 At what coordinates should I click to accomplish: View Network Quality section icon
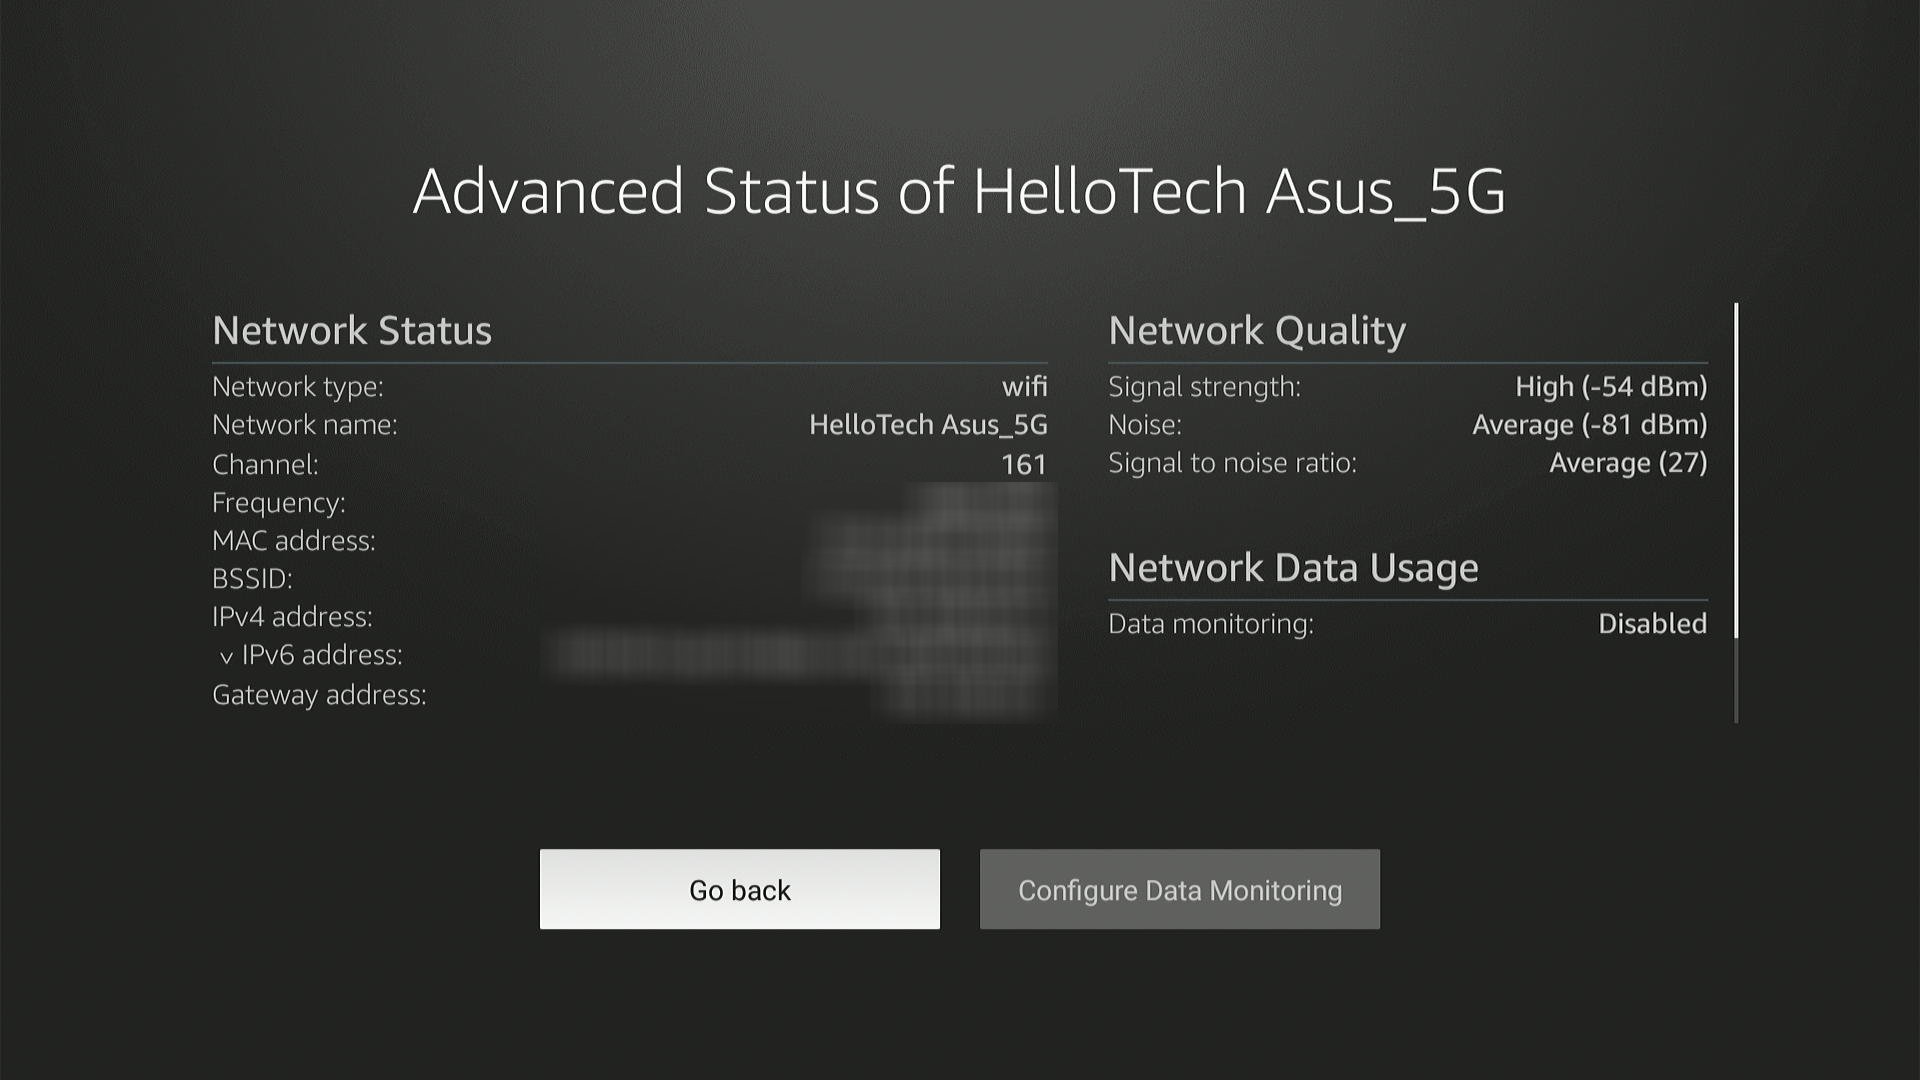[1257, 328]
